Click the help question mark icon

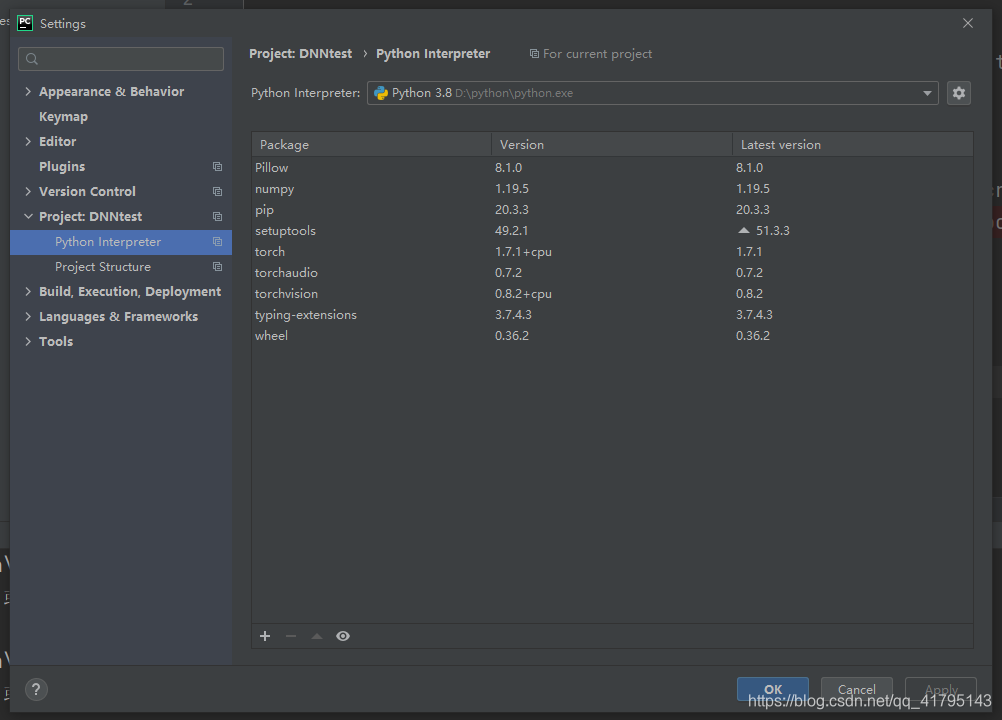(36, 689)
